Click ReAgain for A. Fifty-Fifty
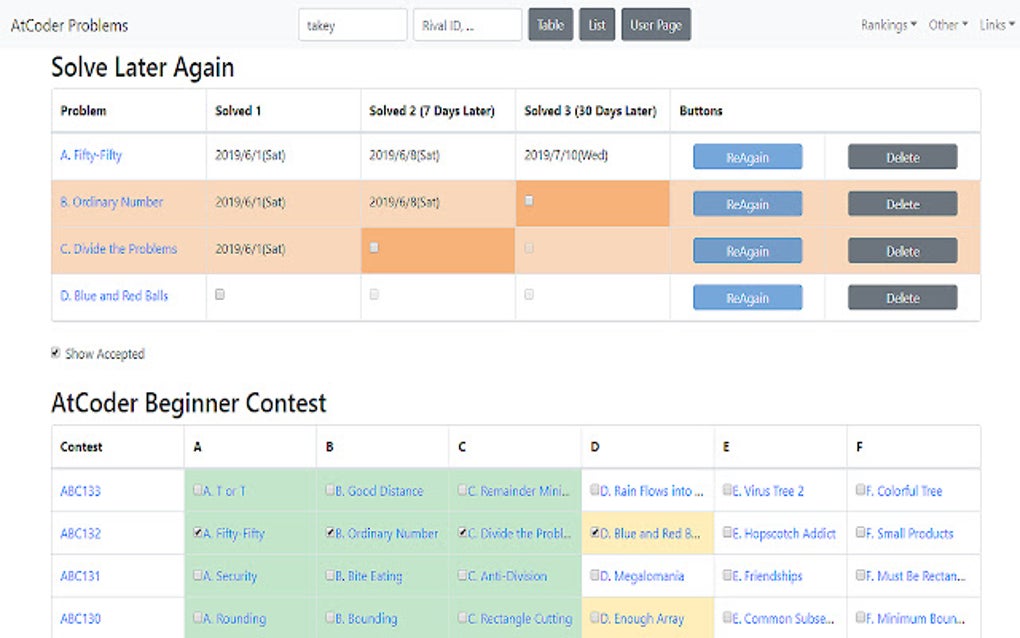The width and height of the screenshot is (1020, 638). pos(747,157)
